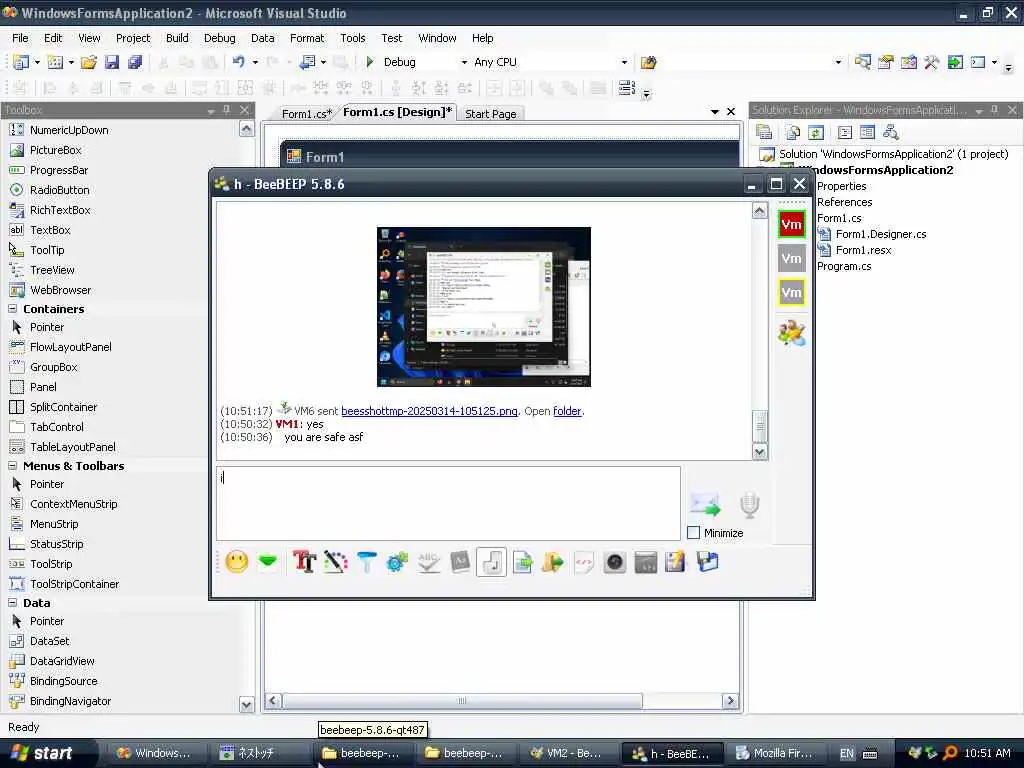This screenshot has width=1024, height=768.
Task: Open the folder link in chat message
Action: click(x=567, y=411)
